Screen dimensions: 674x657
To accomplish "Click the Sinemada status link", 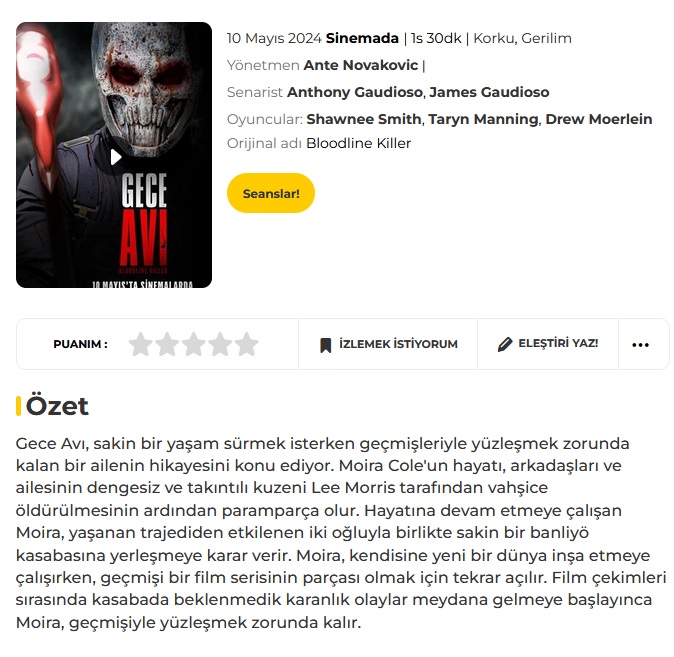I will (362, 38).
